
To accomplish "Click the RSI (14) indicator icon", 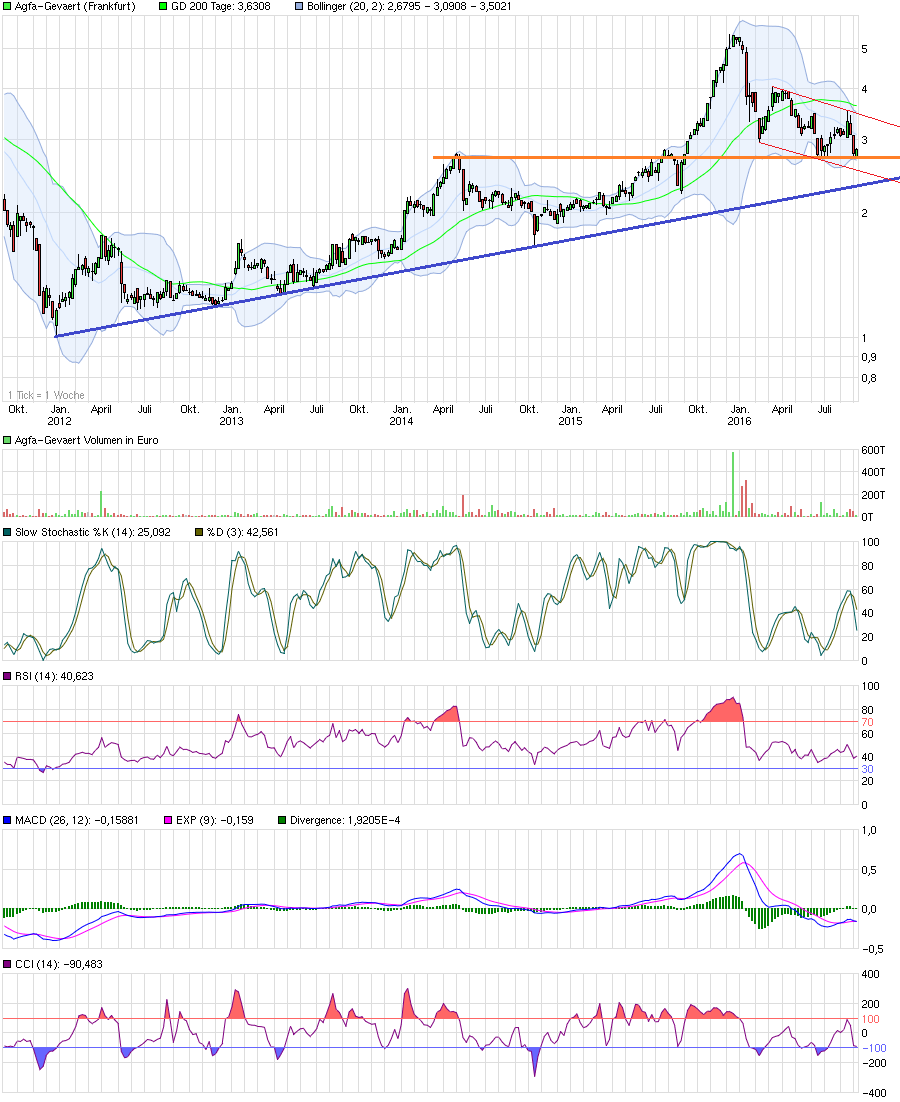I will pyautogui.click(x=7, y=678).
